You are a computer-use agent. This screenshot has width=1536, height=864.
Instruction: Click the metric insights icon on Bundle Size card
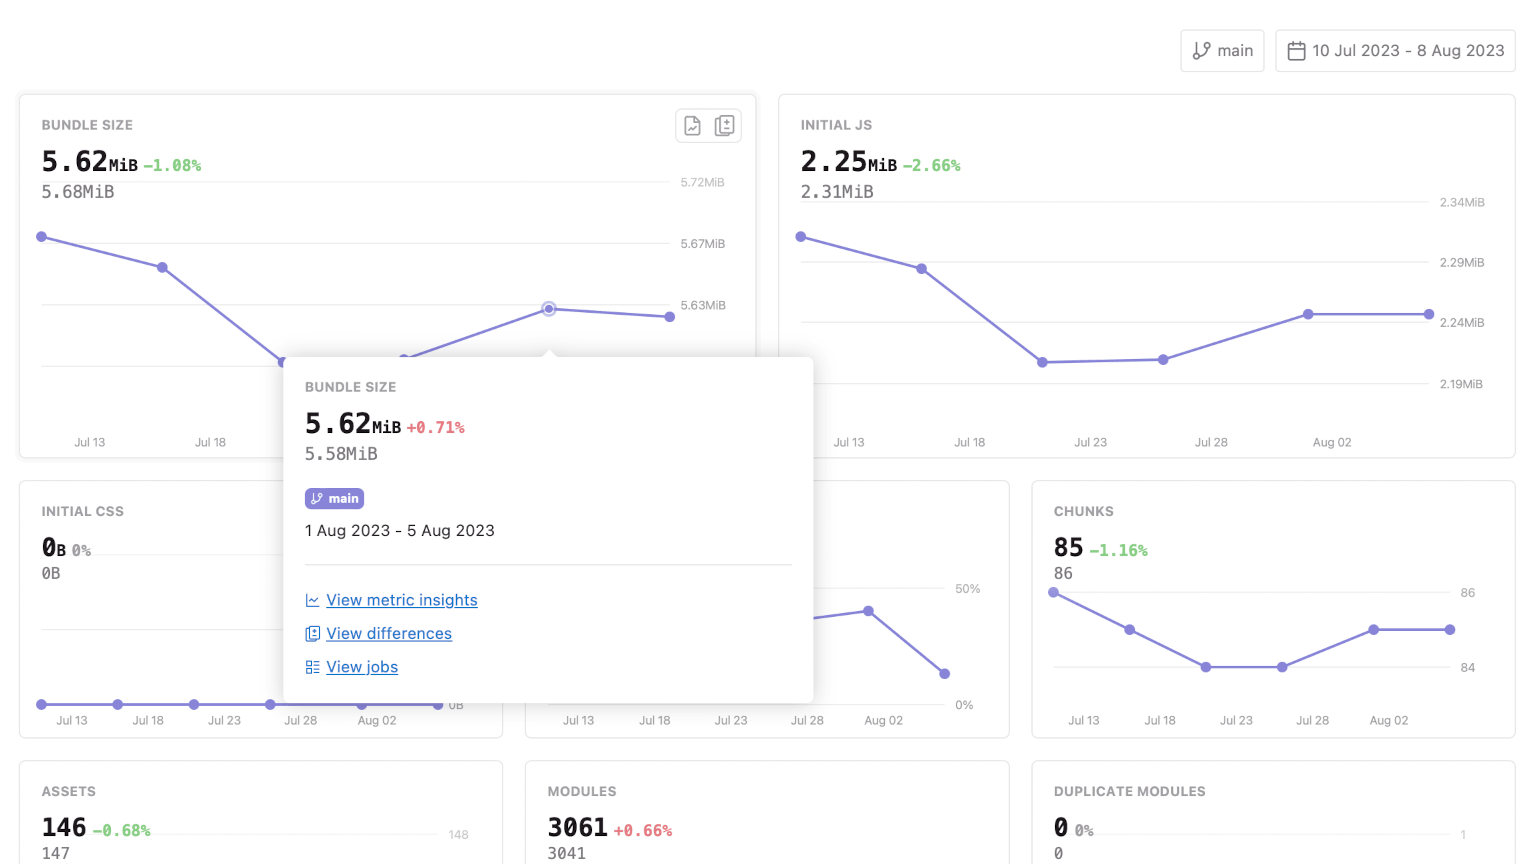pyautogui.click(x=691, y=125)
